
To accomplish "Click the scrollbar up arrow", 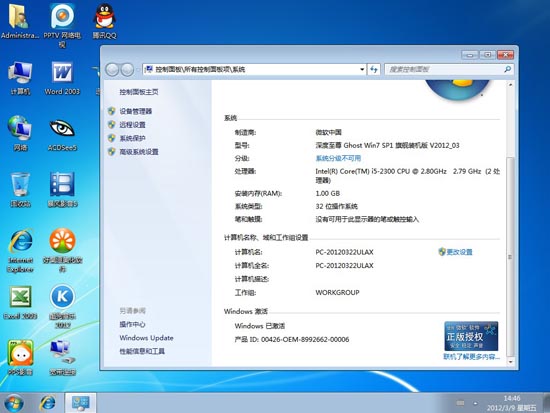I will tap(510, 85).
